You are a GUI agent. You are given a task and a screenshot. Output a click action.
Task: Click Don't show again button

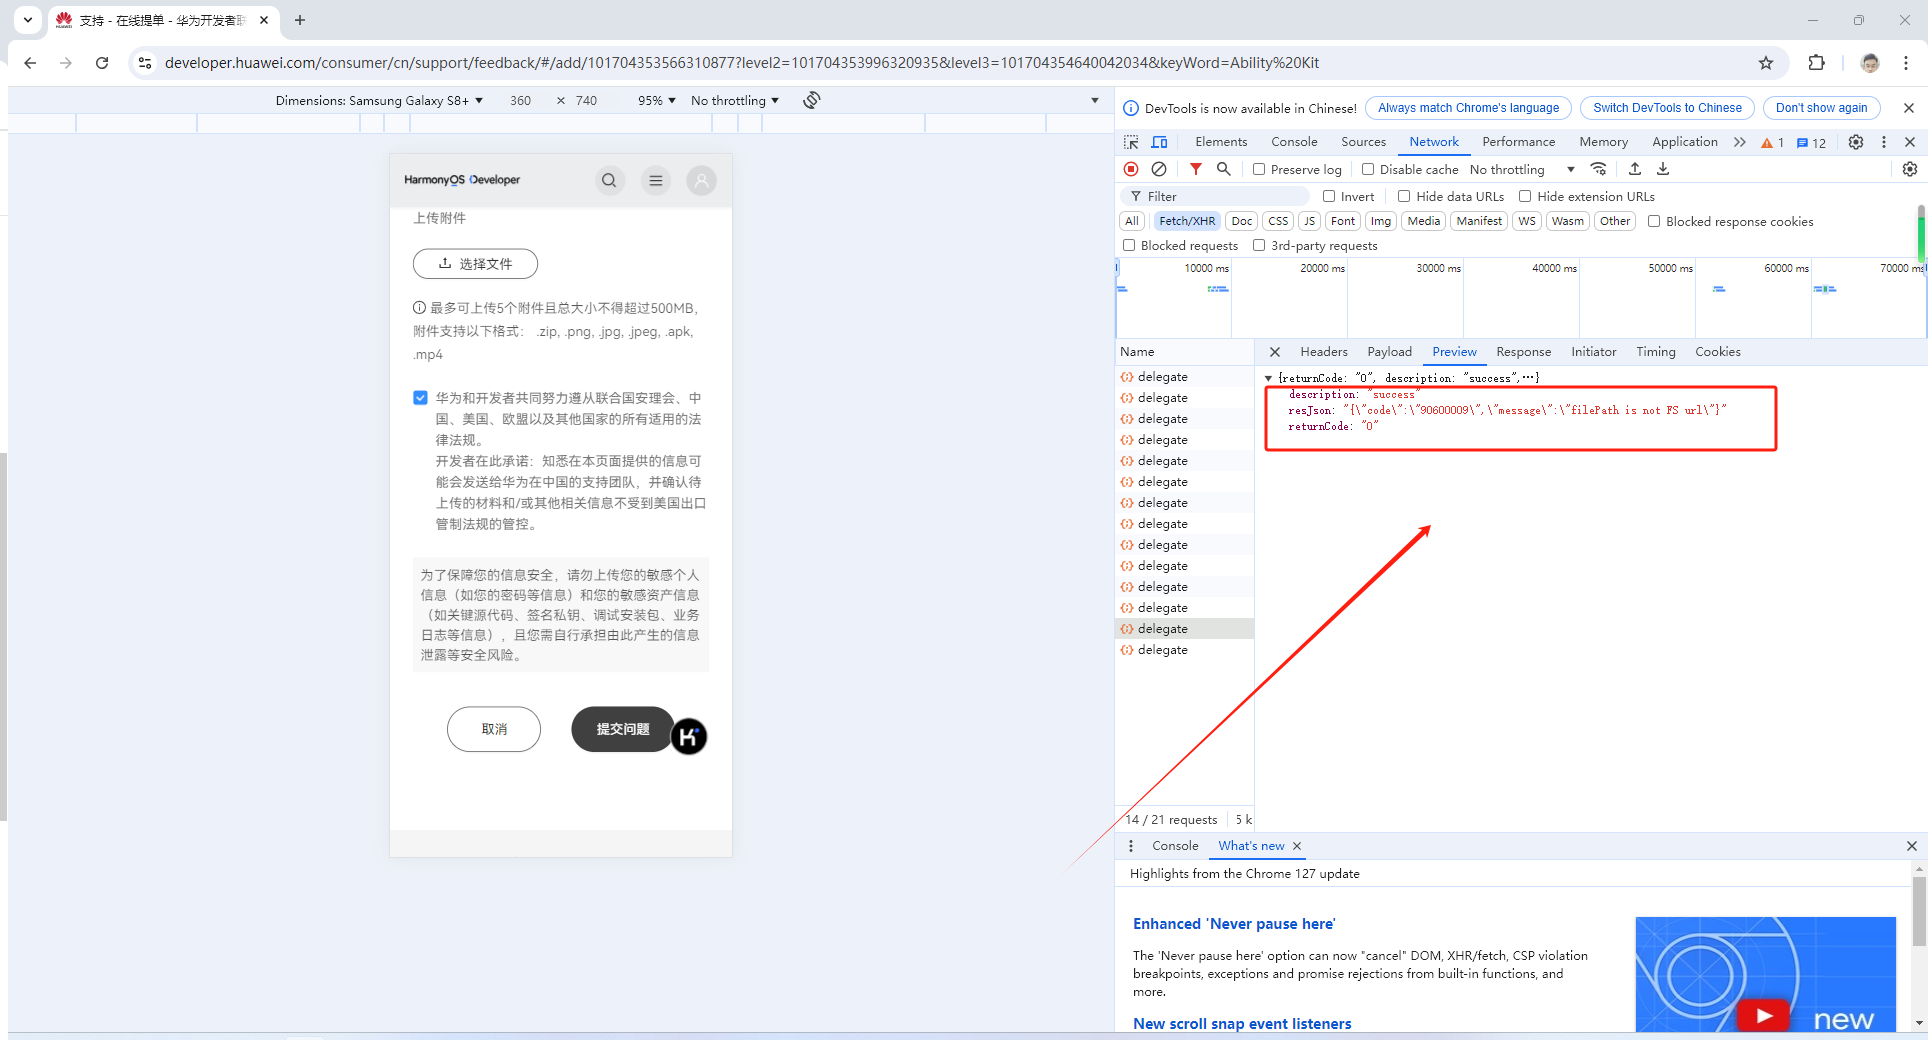1821,108
